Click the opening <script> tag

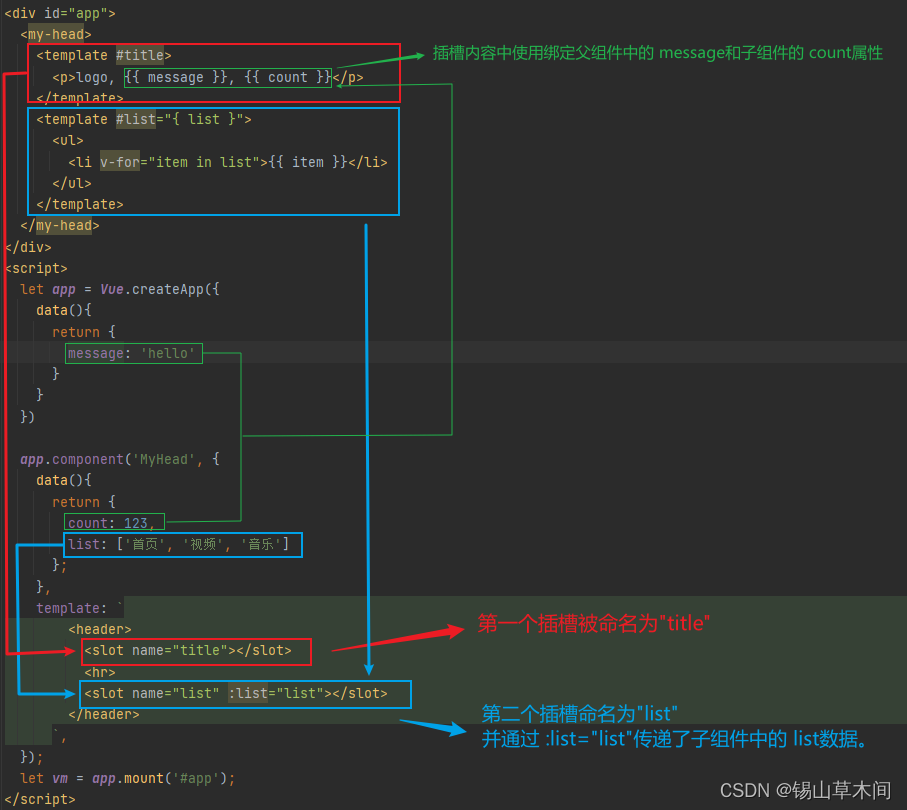(36, 268)
